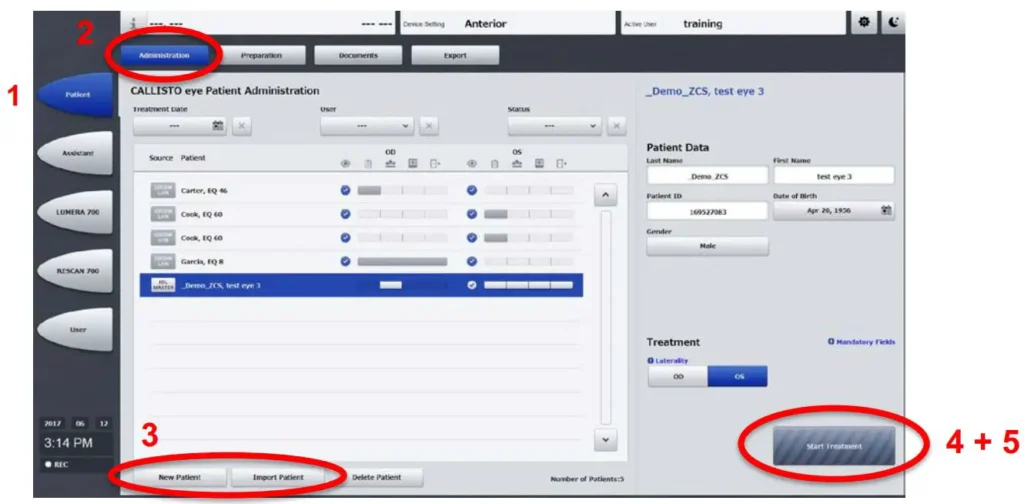Click the source icon for Garcia, EQ 8
The height and width of the screenshot is (504, 1024).
point(162,261)
